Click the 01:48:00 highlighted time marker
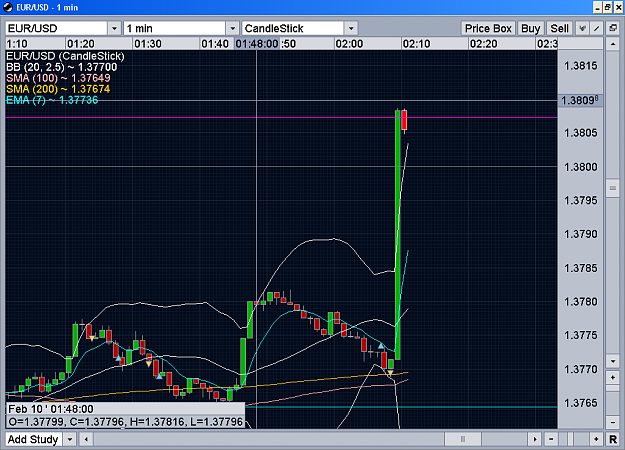This screenshot has height=450, width=625. [257, 43]
